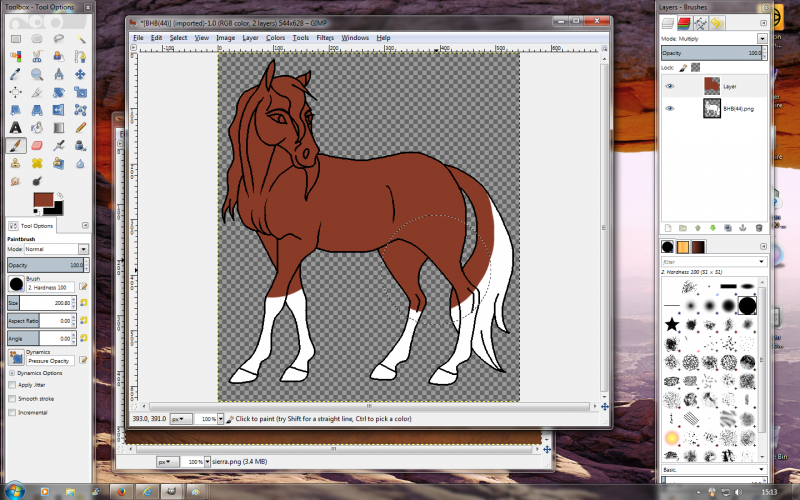Image resolution: width=800 pixels, height=500 pixels.
Task: Enable the Smooth stroke checkbox
Action: coord(12,399)
